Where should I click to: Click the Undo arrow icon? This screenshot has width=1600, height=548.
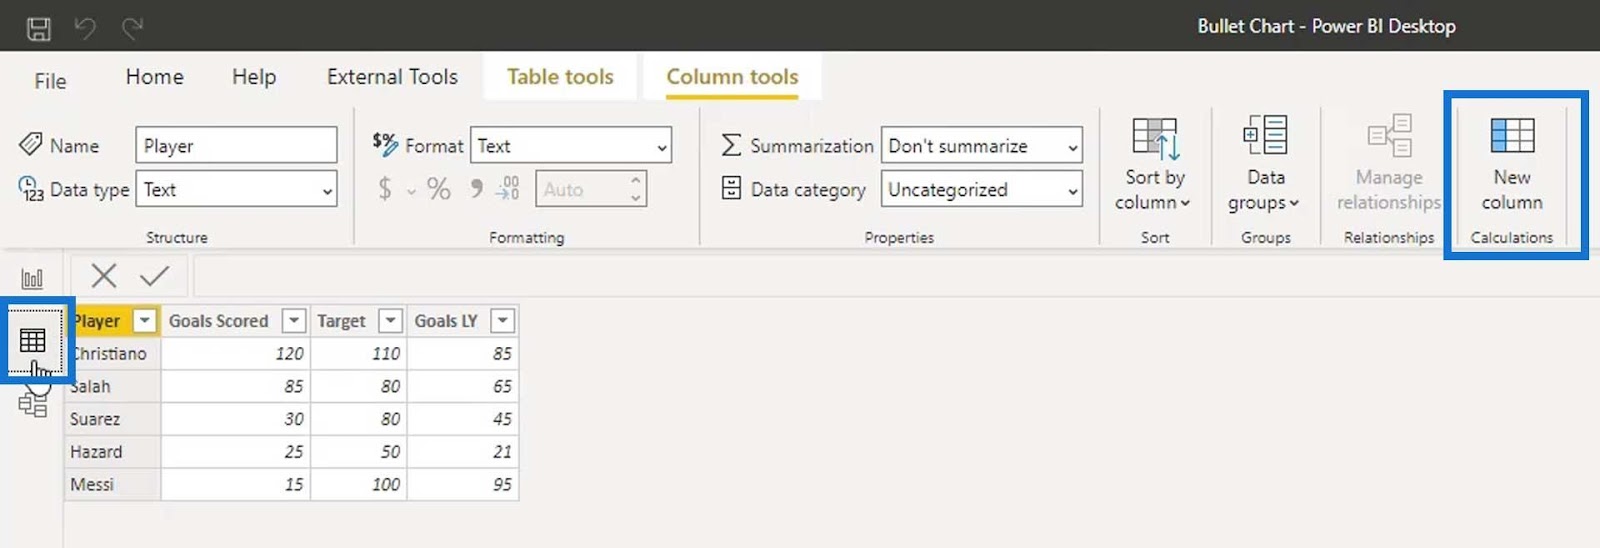85,29
